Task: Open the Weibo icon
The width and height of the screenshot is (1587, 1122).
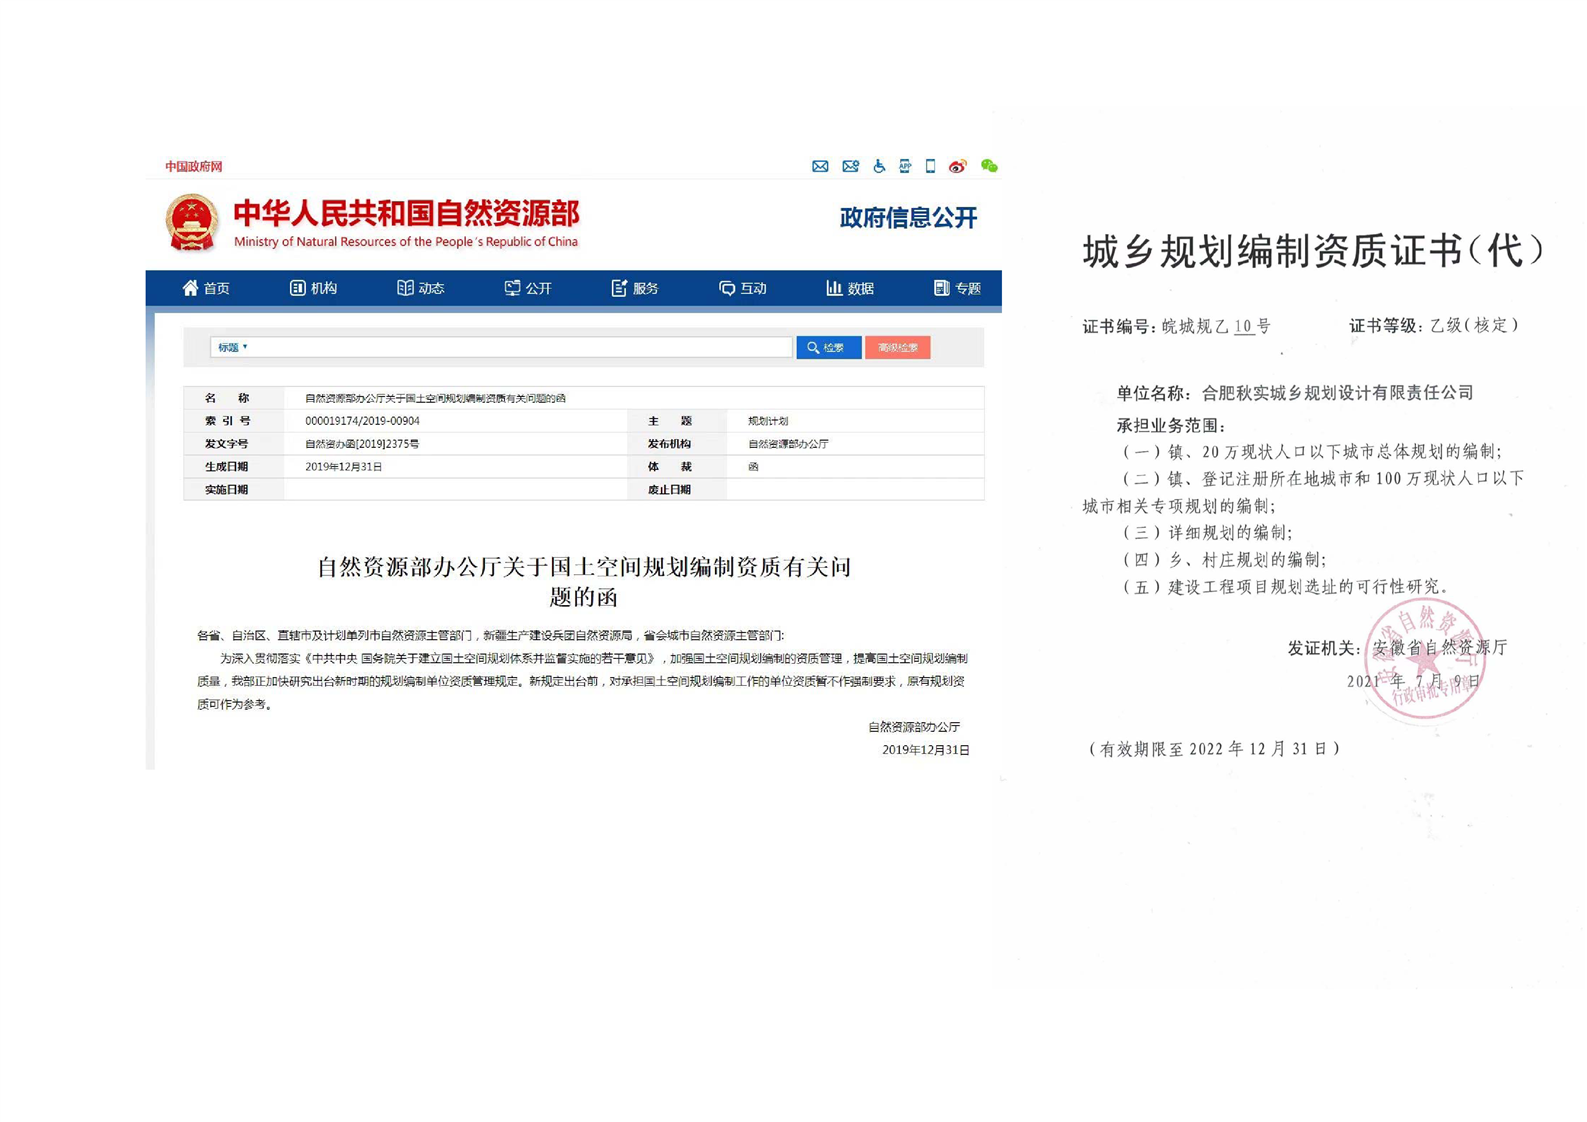Action: click(x=958, y=166)
